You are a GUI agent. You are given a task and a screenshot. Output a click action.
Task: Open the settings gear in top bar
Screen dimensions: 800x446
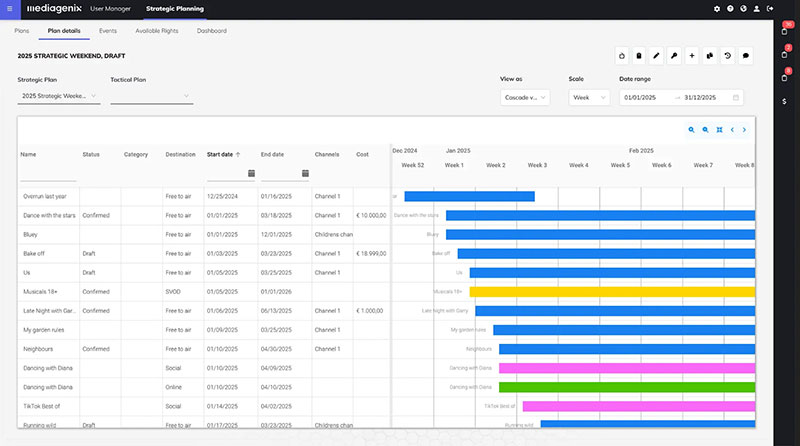717,9
